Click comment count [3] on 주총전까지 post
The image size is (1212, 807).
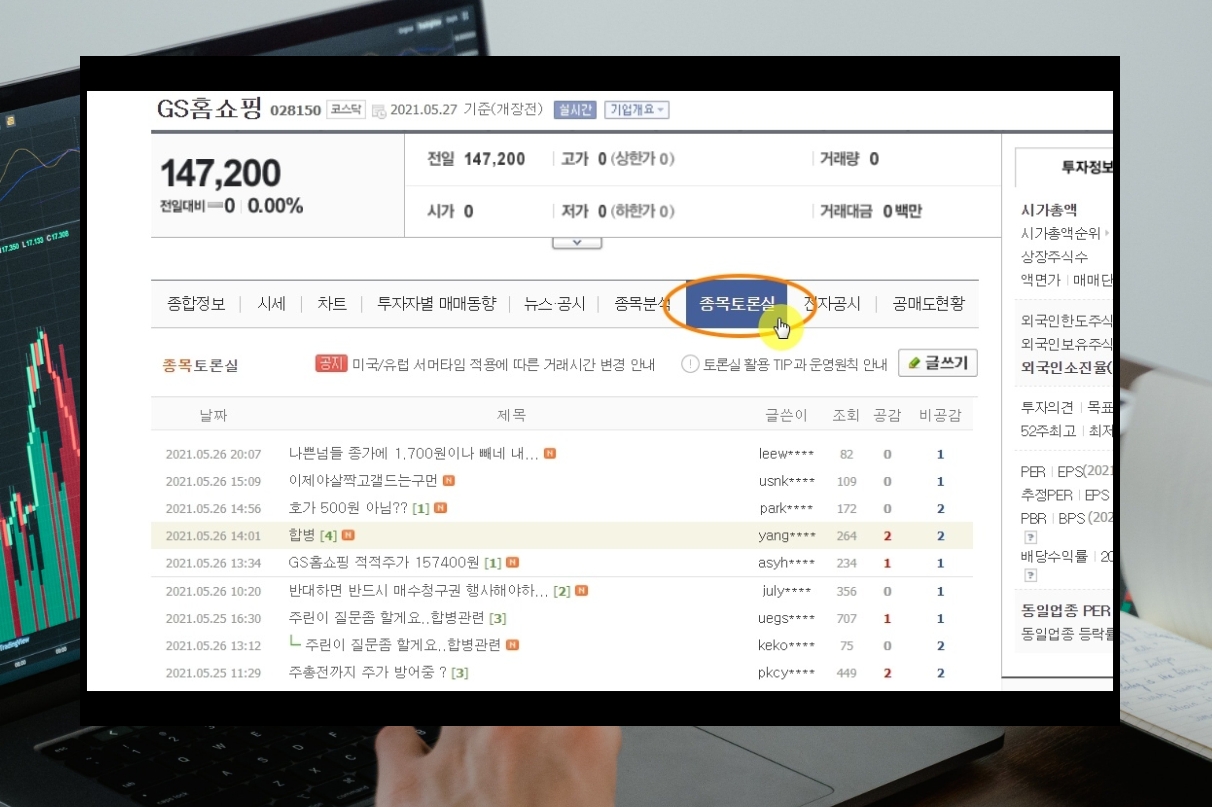pos(459,673)
